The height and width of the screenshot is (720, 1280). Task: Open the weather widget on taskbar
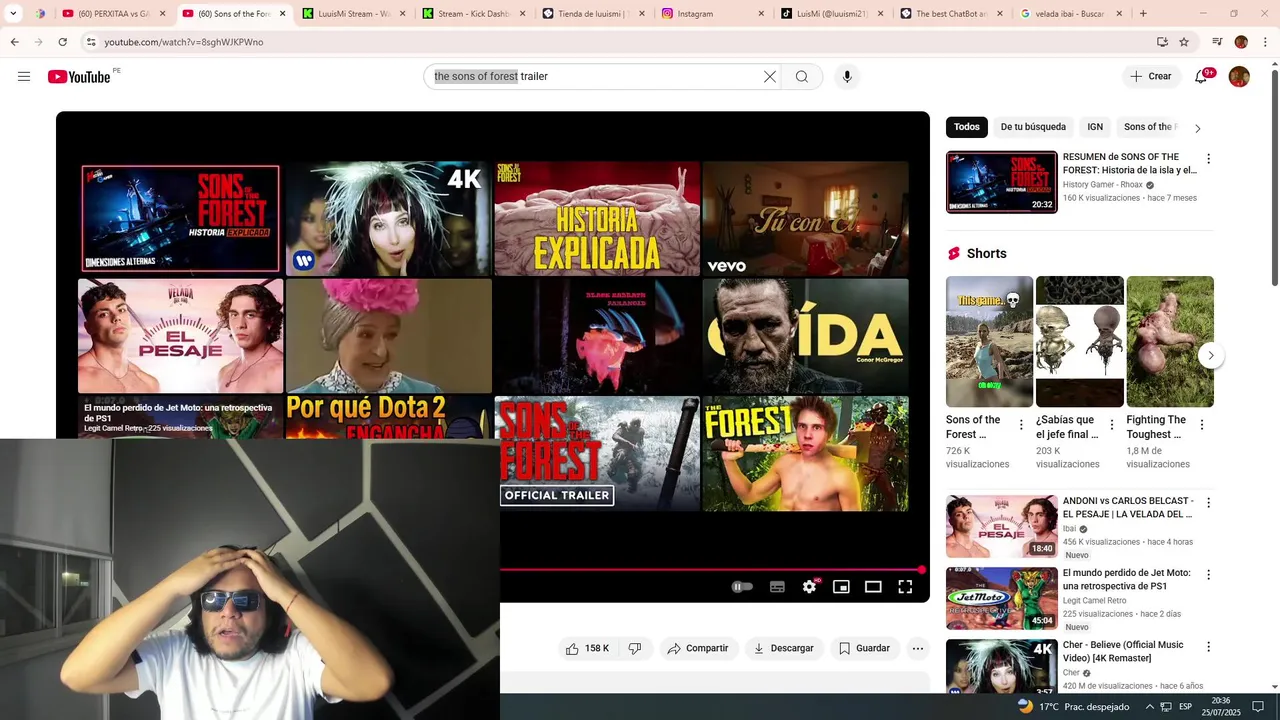(x=1073, y=706)
